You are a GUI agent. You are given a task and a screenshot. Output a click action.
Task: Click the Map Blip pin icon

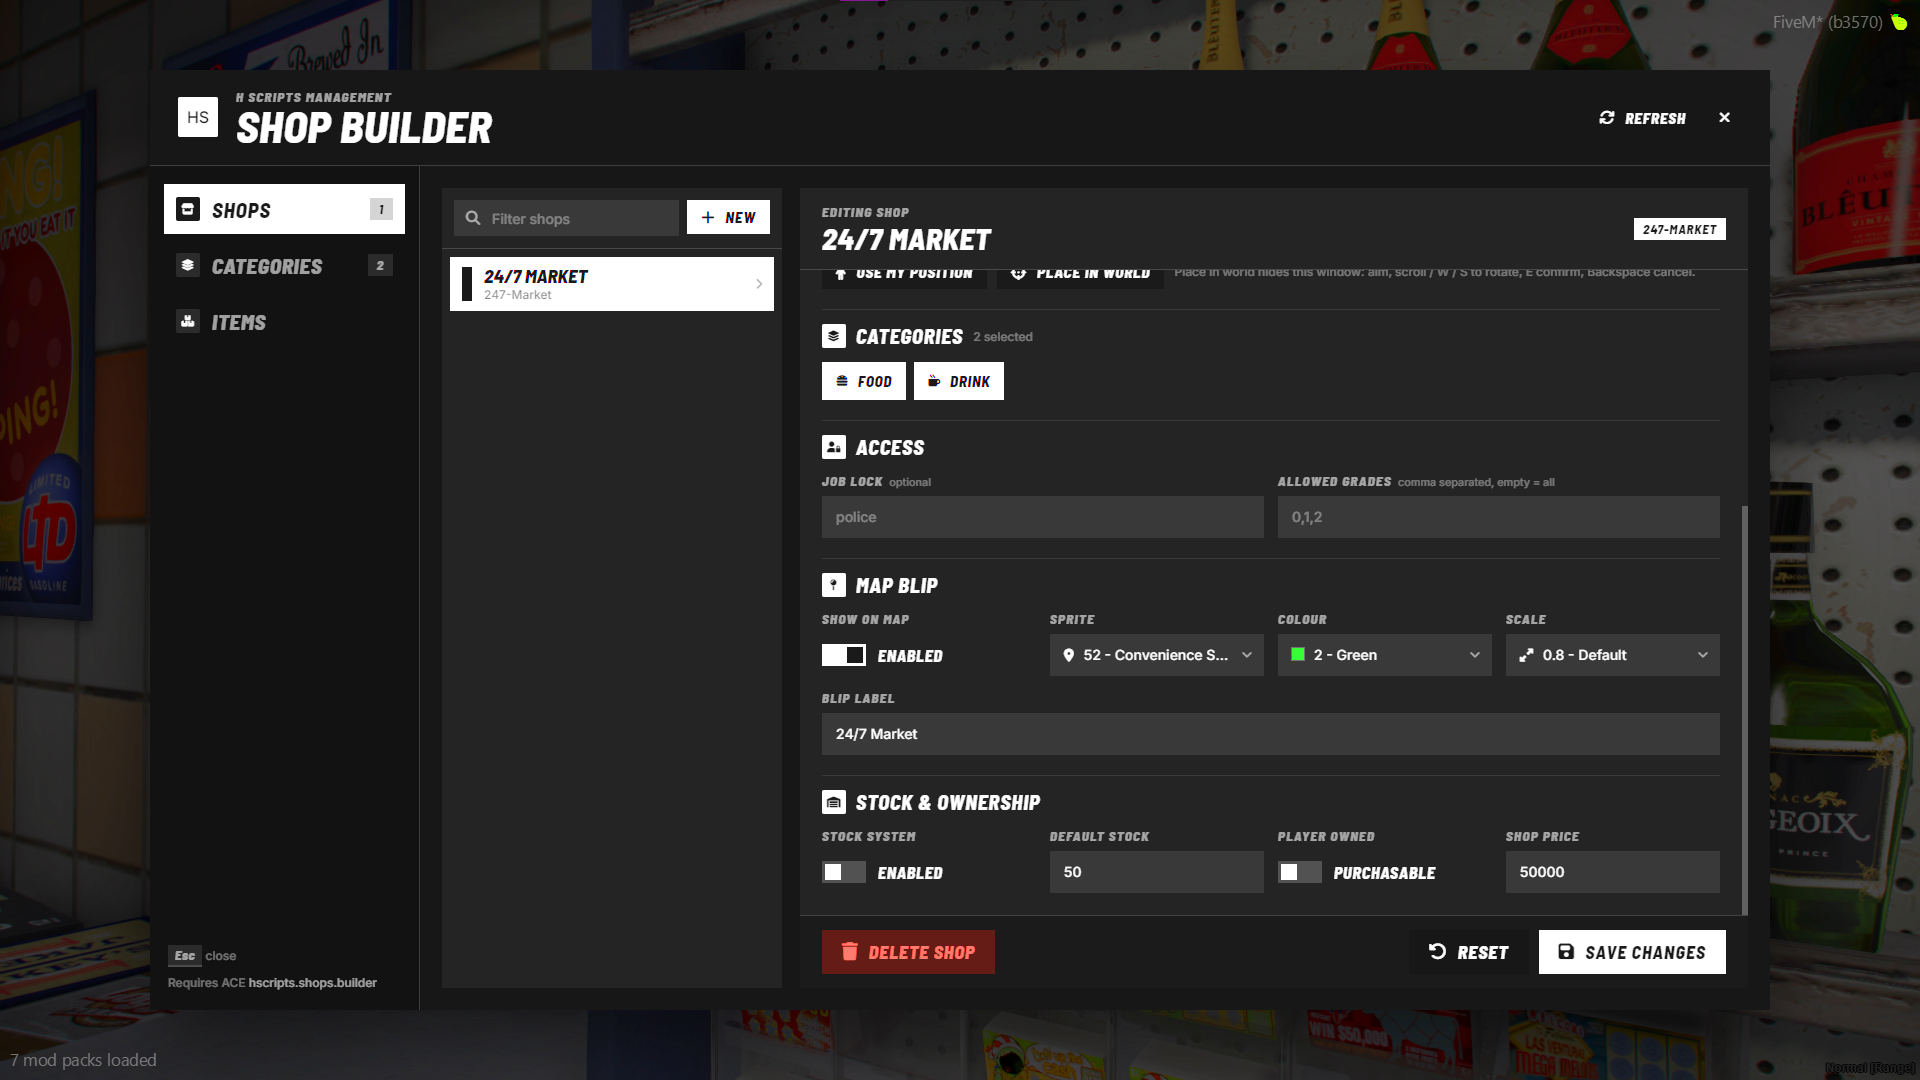click(834, 585)
